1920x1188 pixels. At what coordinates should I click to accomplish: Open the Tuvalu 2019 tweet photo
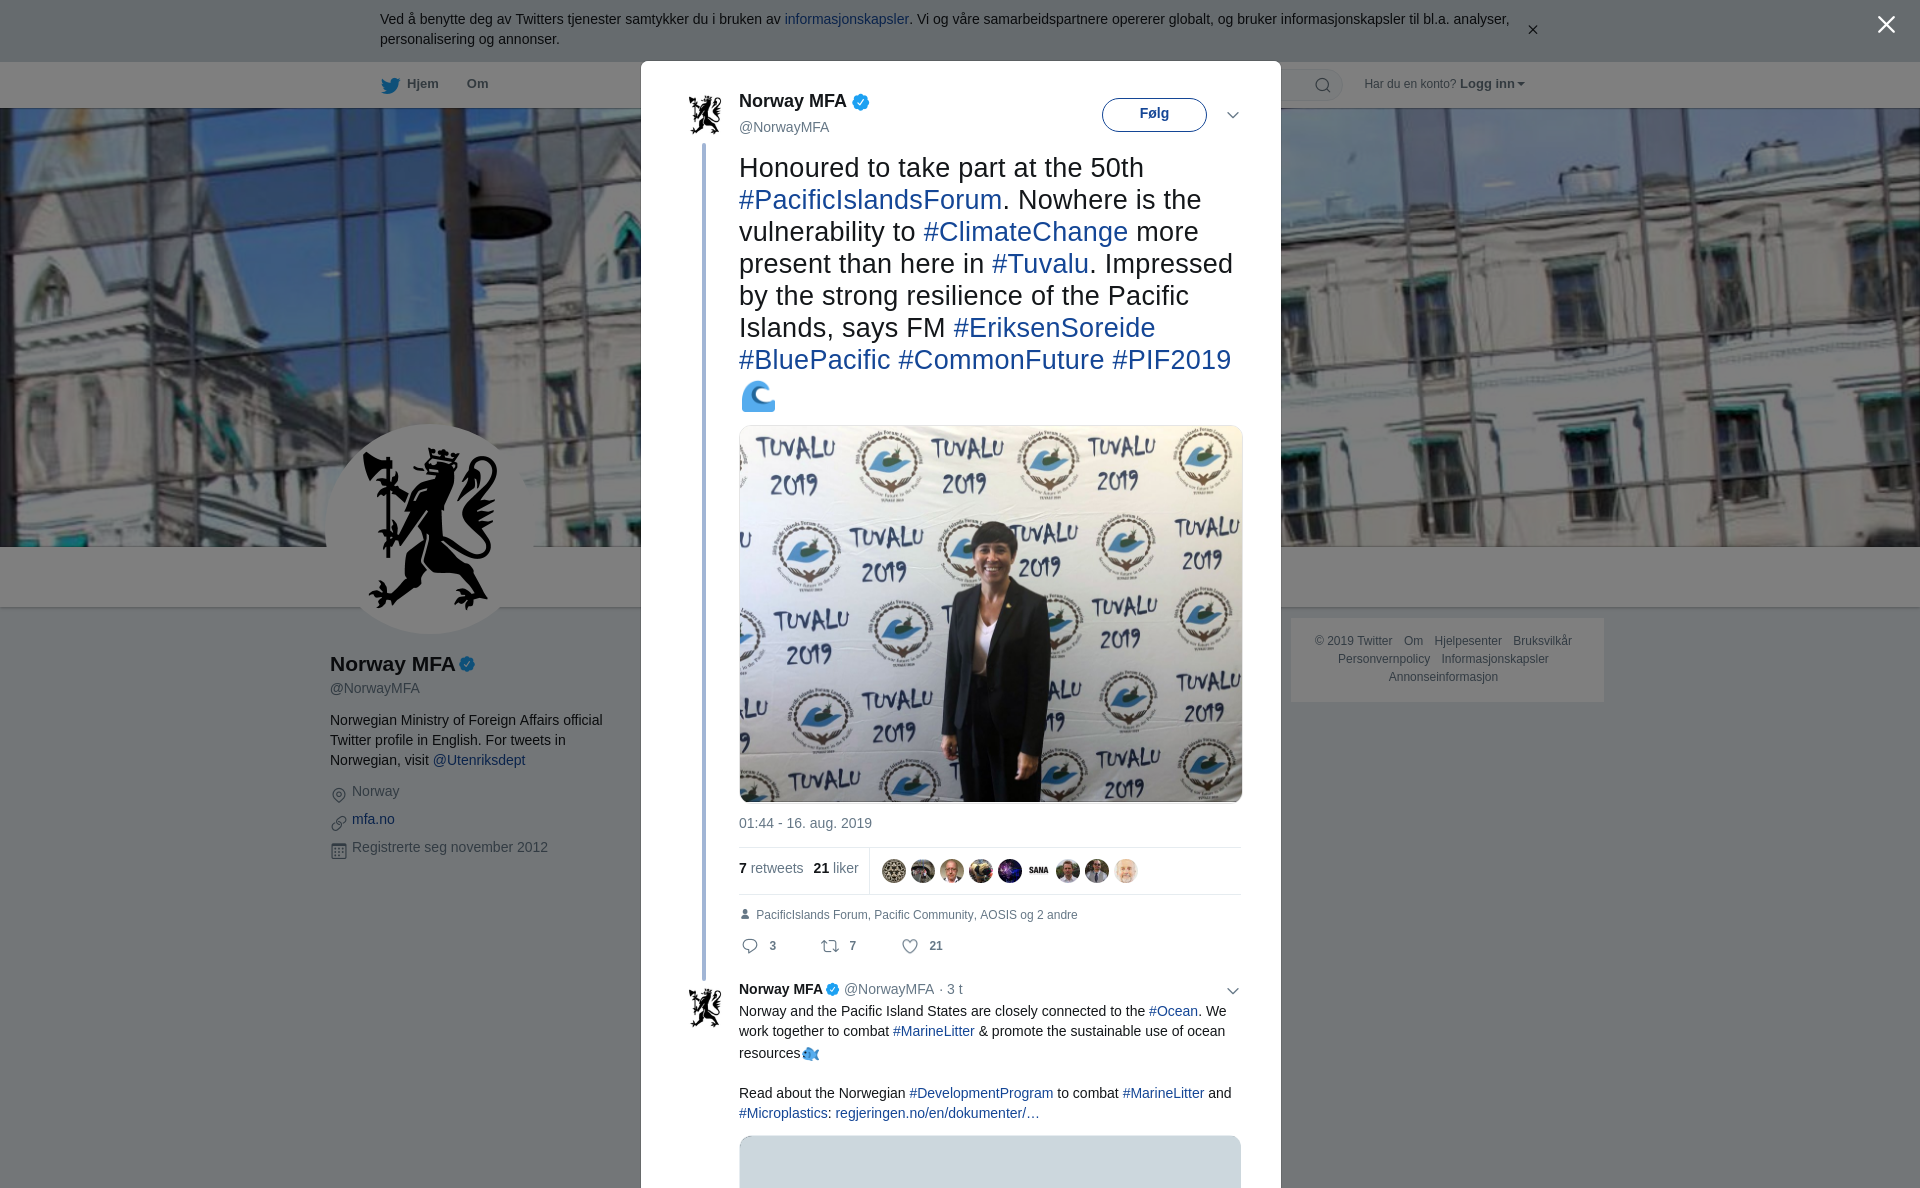point(990,613)
